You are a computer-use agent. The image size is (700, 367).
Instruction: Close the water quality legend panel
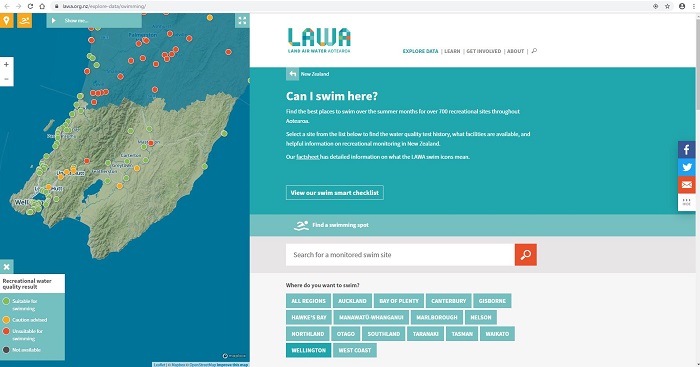(x=6, y=267)
